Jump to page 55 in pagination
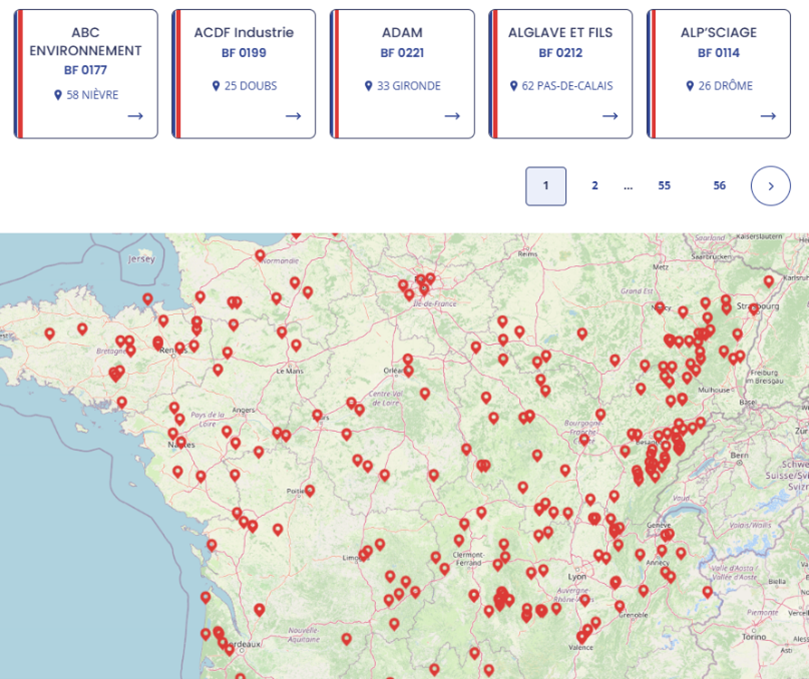 [664, 186]
